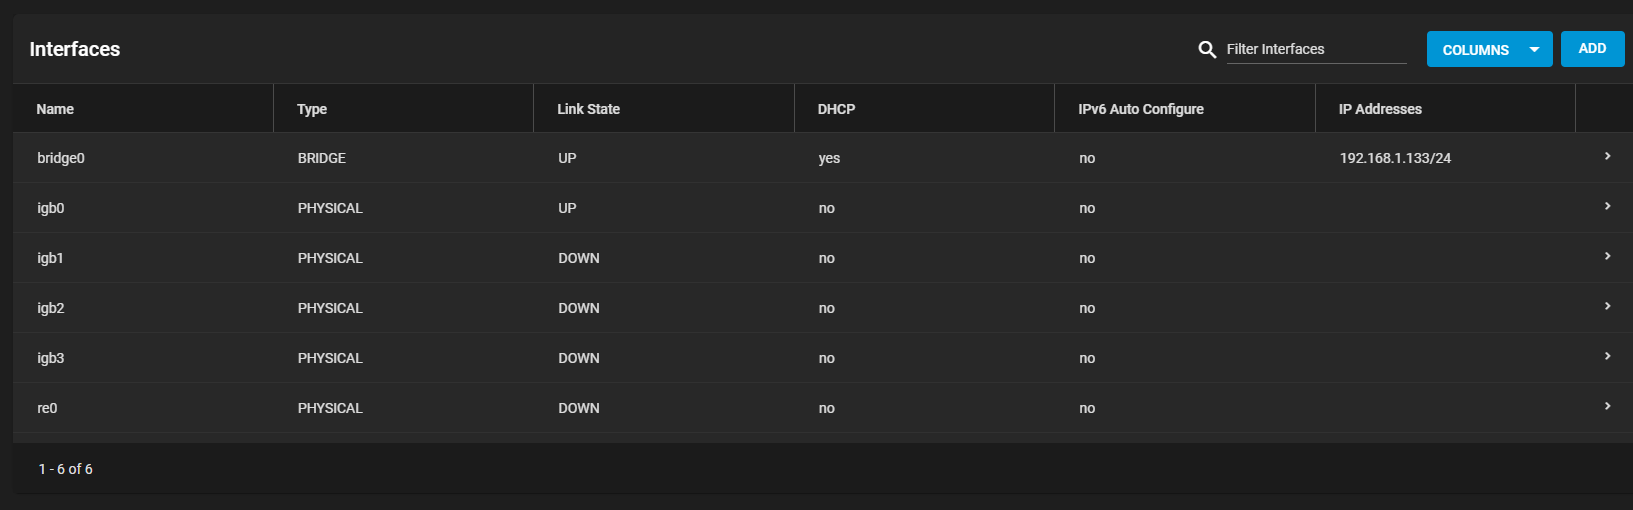Click the COLUMNS button

pos(1475,49)
